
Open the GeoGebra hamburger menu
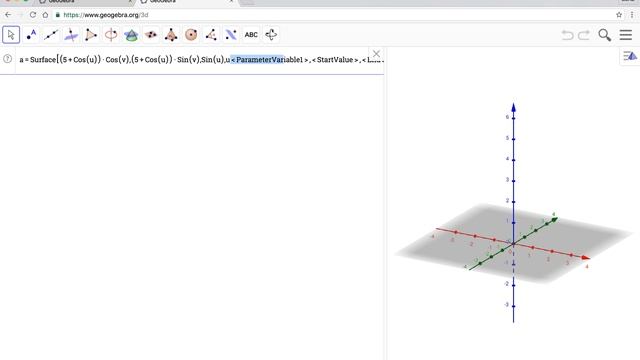pos(626,35)
